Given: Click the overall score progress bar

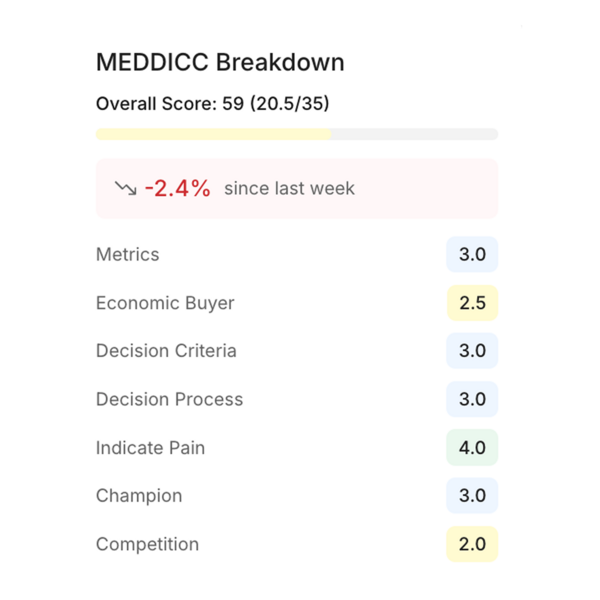Looking at the screenshot, I should coord(297,134).
